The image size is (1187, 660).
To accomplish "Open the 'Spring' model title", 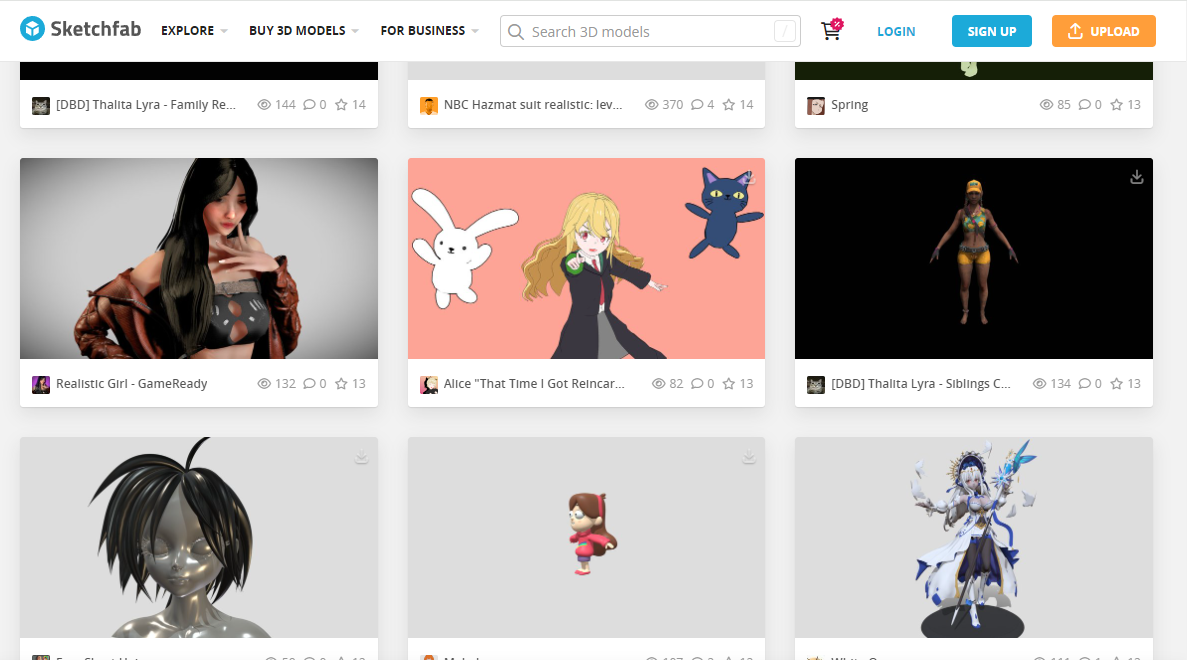I will (849, 104).
